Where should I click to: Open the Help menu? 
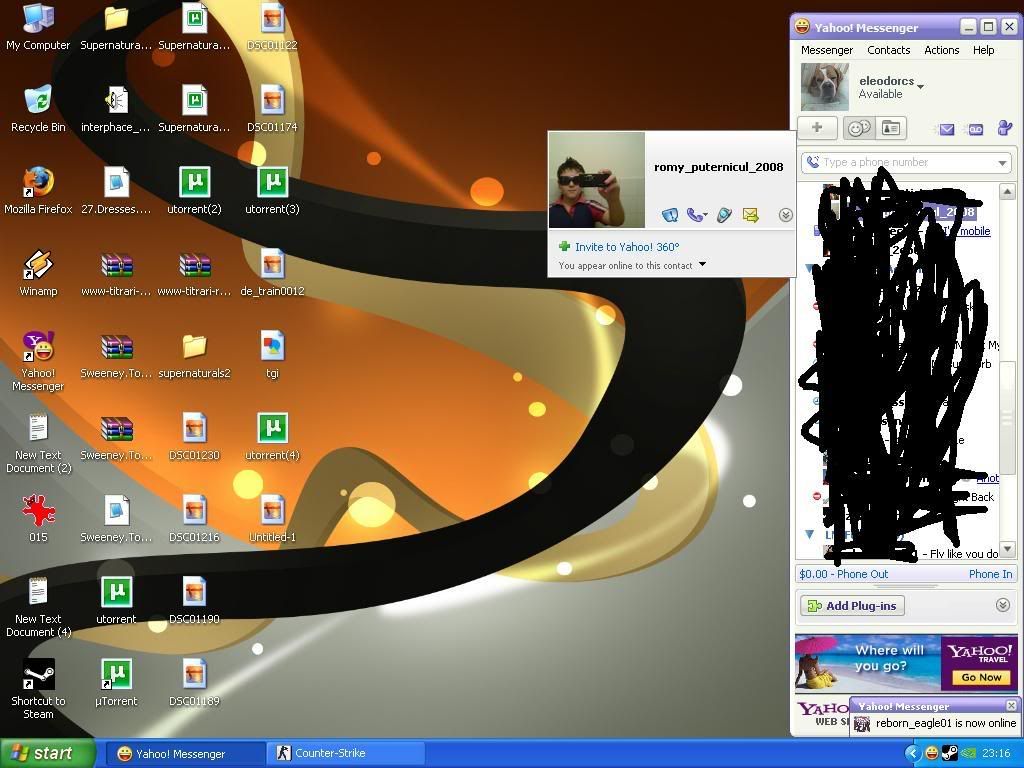pyautogui.click(x=984, y=50)
